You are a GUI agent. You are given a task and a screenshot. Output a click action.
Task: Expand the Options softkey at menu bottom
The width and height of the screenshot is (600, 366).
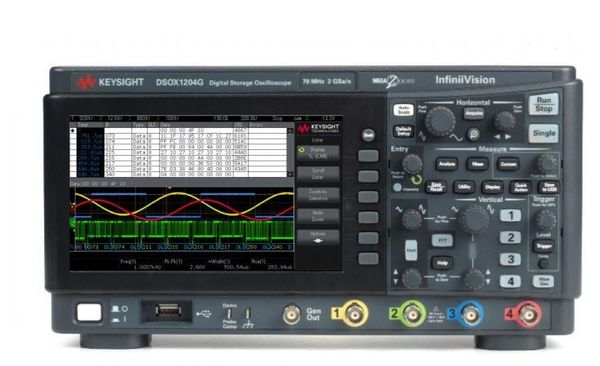tap(318, 237)
